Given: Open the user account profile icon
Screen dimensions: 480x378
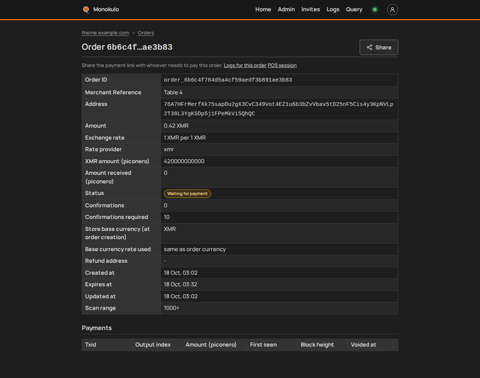Looking at the screenshot, I should click(x=392, y=10).
